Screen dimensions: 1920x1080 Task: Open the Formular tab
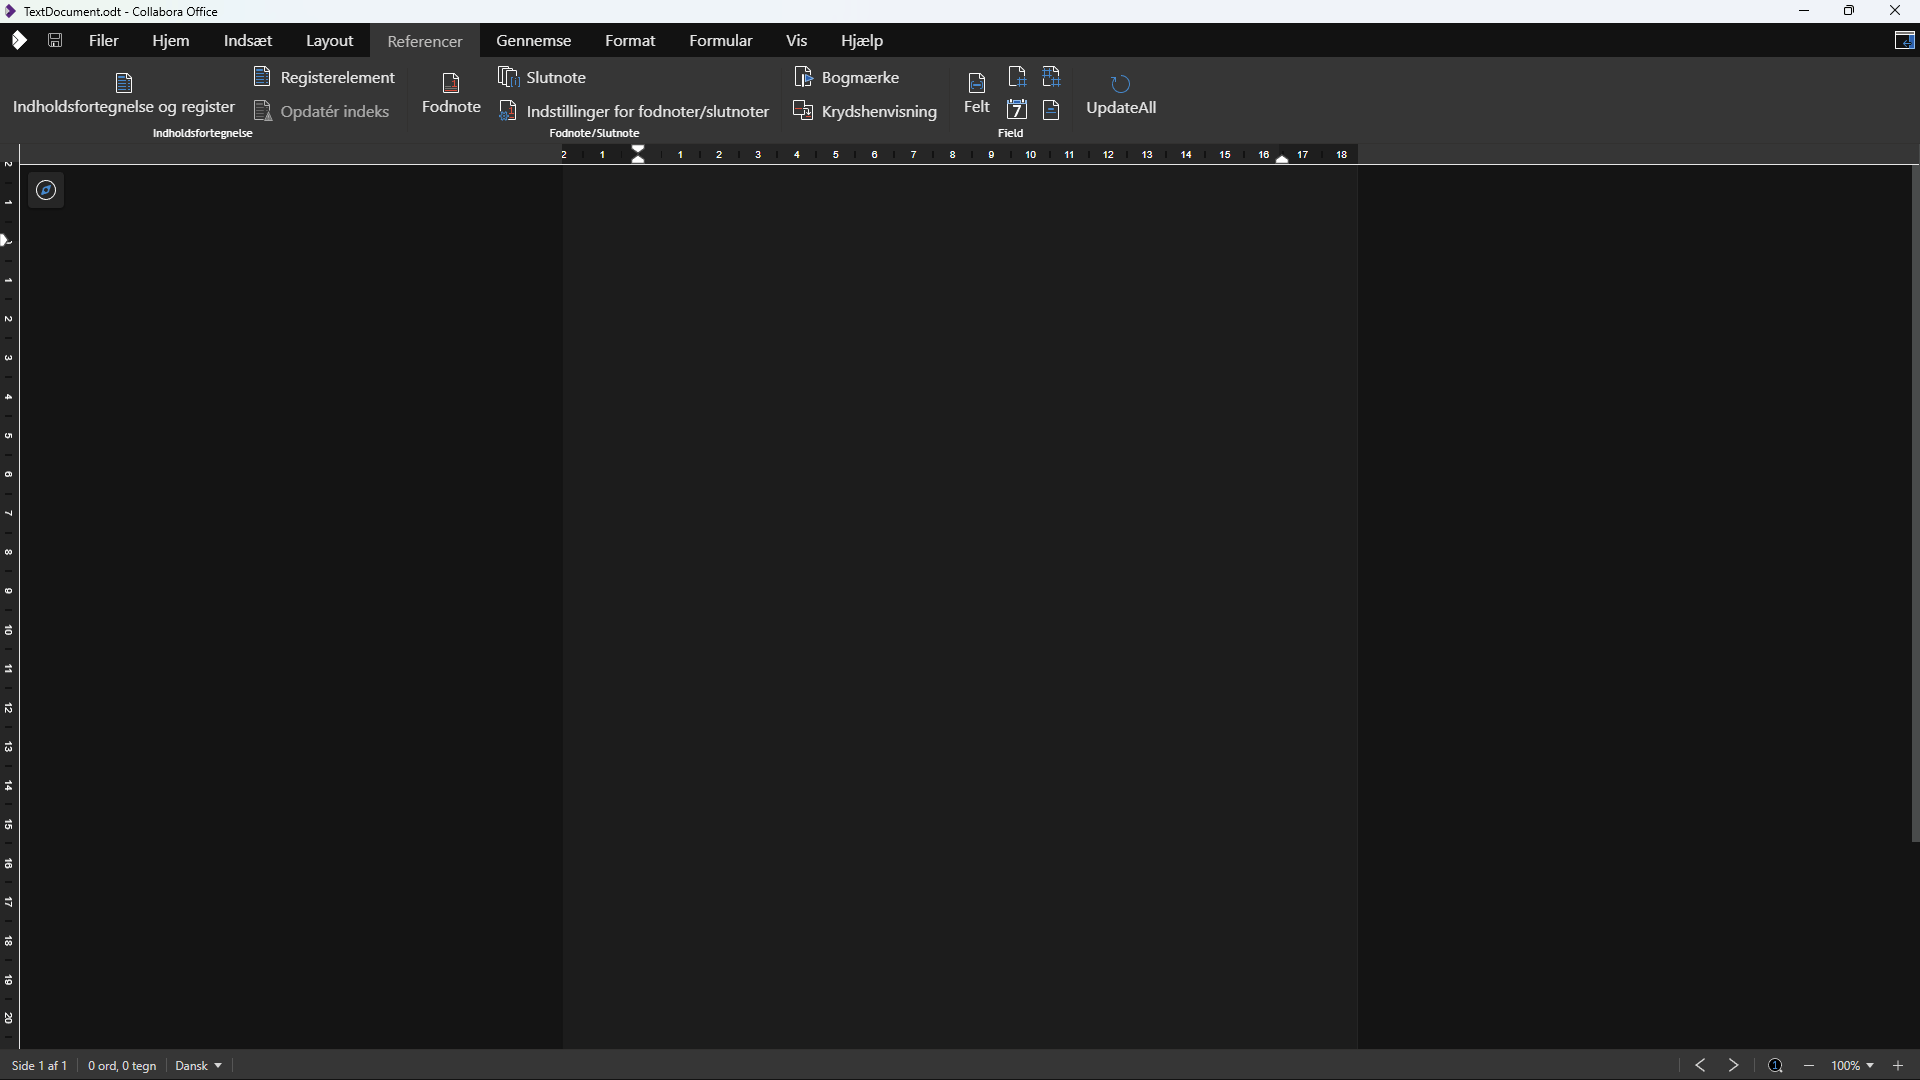(x=721, y=40)
